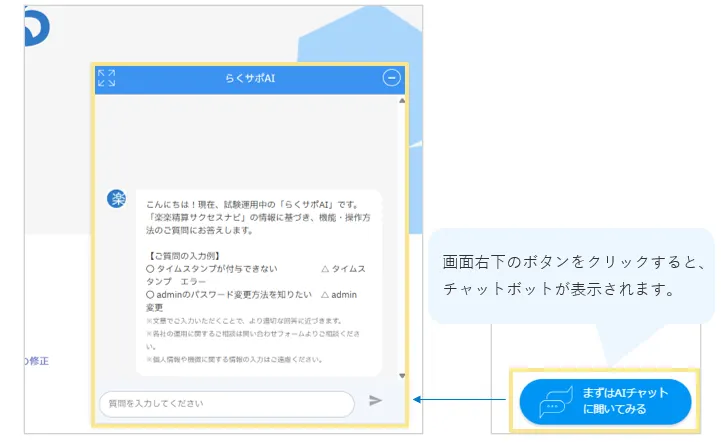Click the 修正 link on left edge
The width and height of the screenshot is (722, 443).
pyautogui.click(x=37, y=360)
